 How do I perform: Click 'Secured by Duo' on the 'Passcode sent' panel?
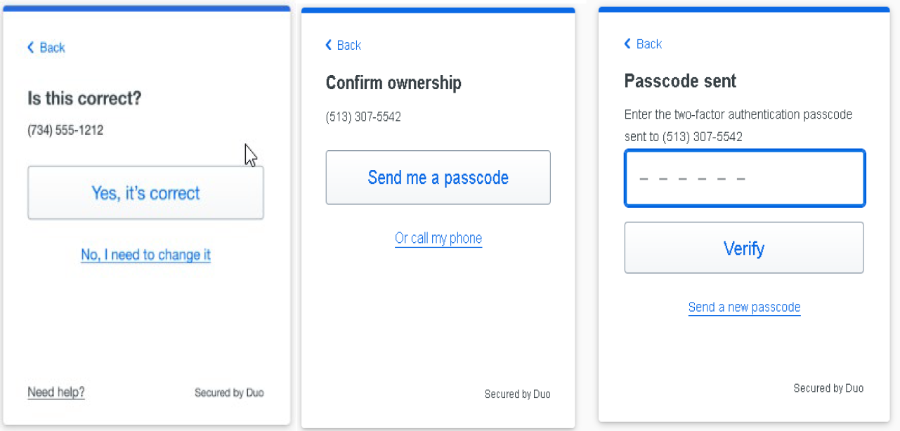tap(828, 388)
